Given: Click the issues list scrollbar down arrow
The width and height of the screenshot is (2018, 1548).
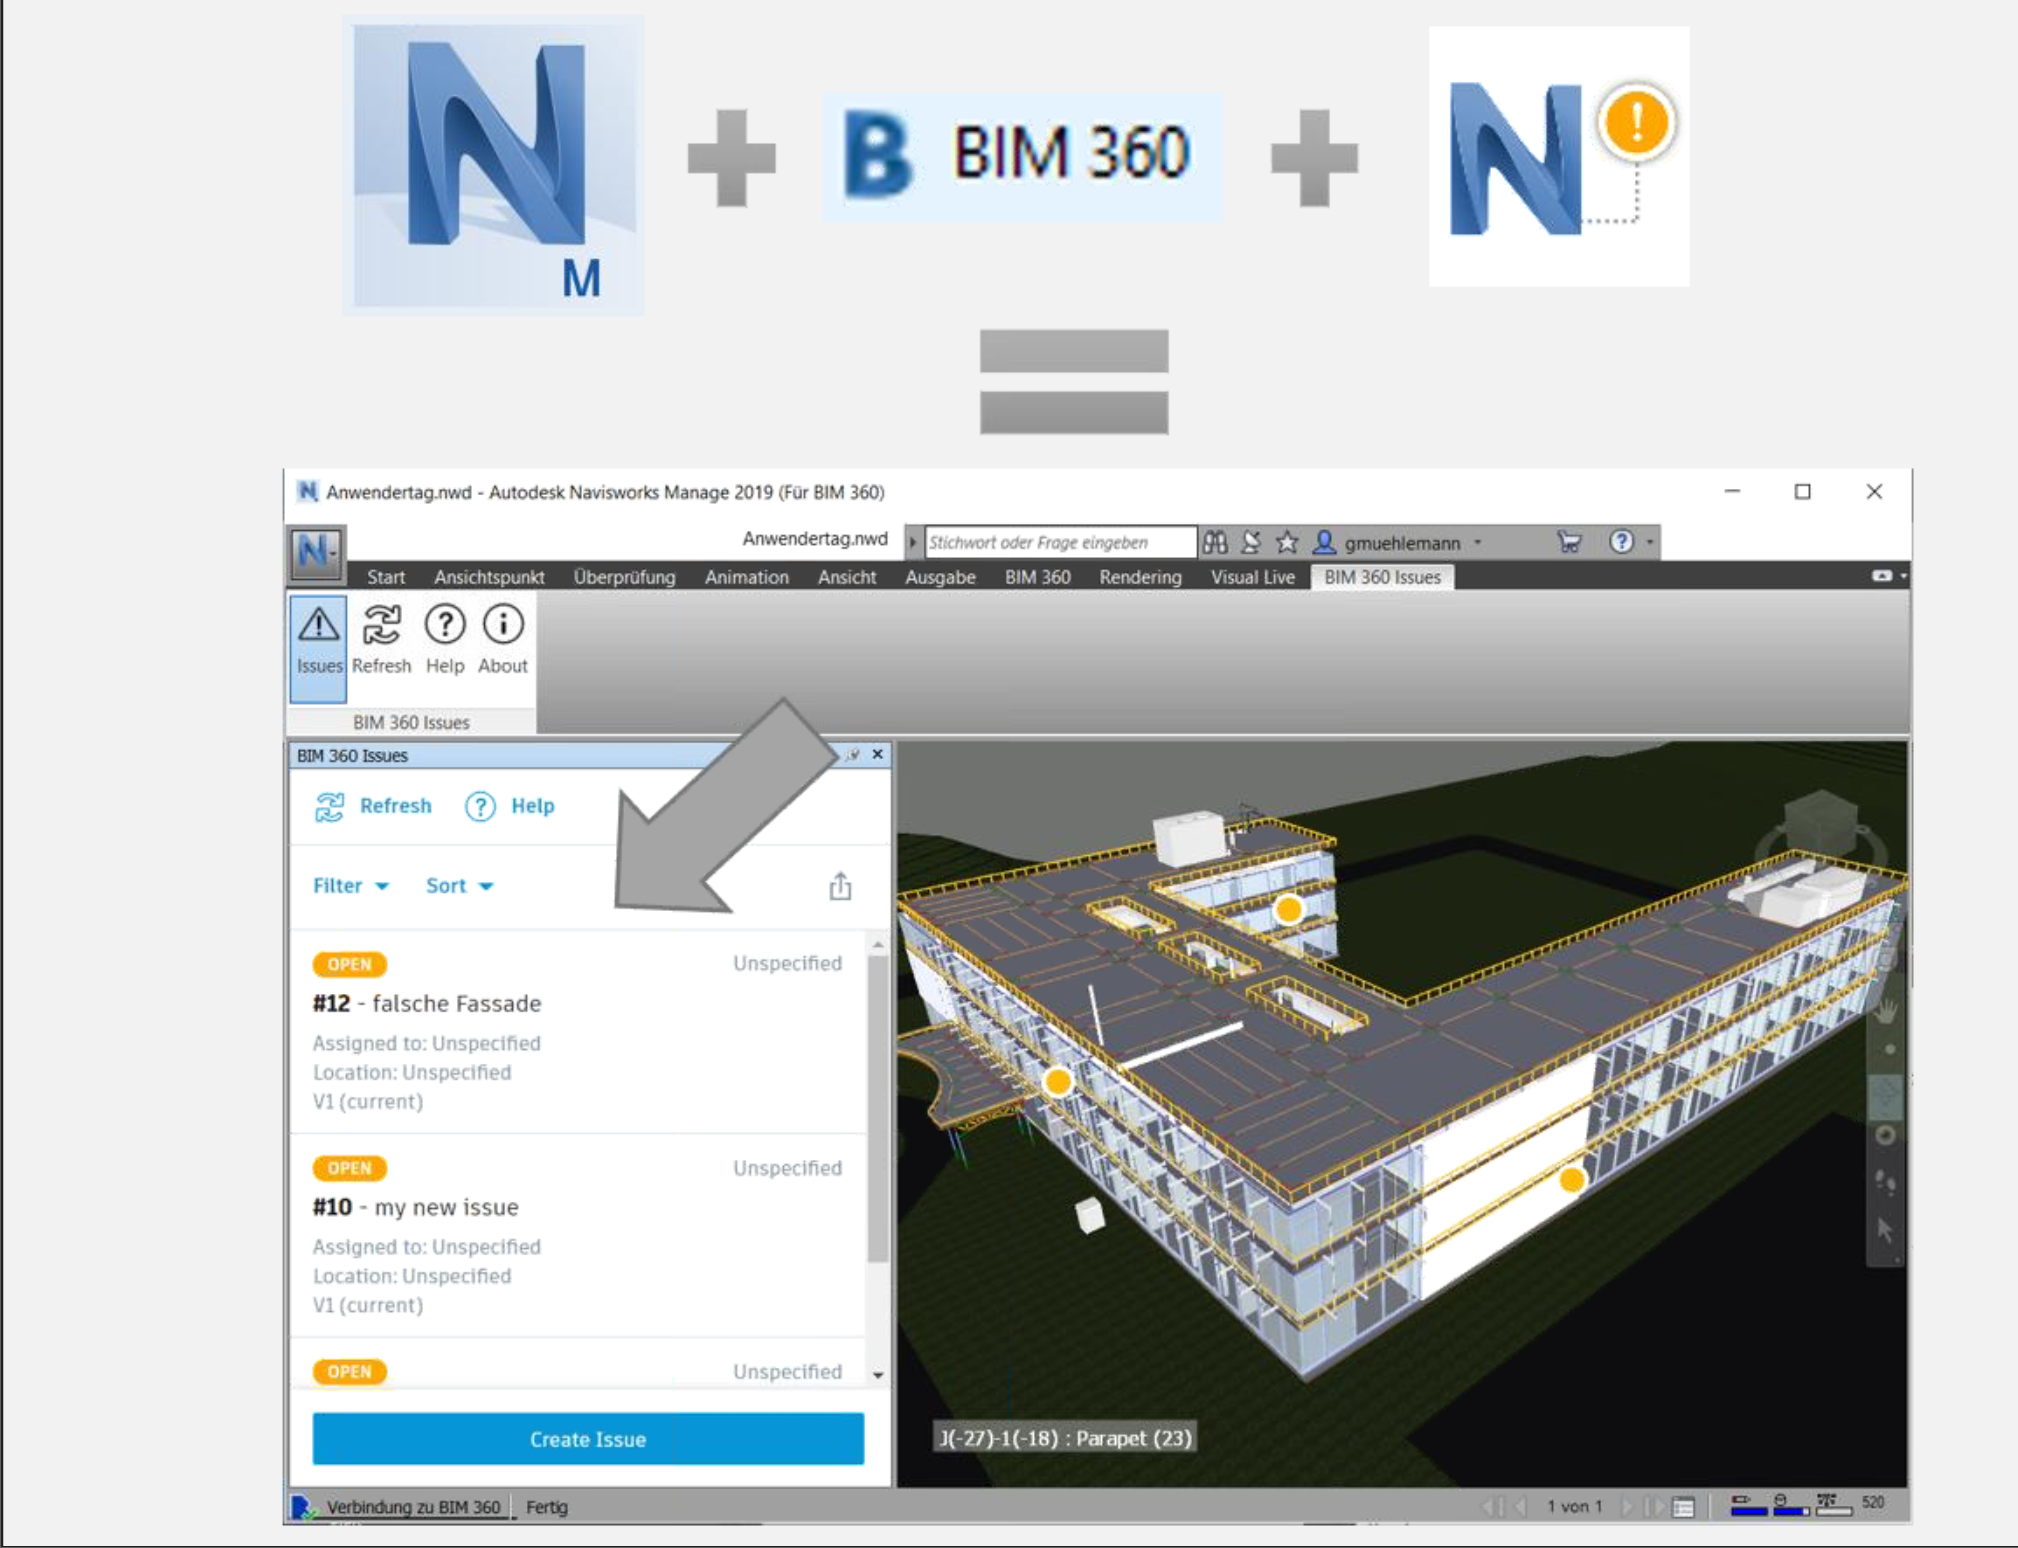Looking at the screenshot, I should point(878,1375).
